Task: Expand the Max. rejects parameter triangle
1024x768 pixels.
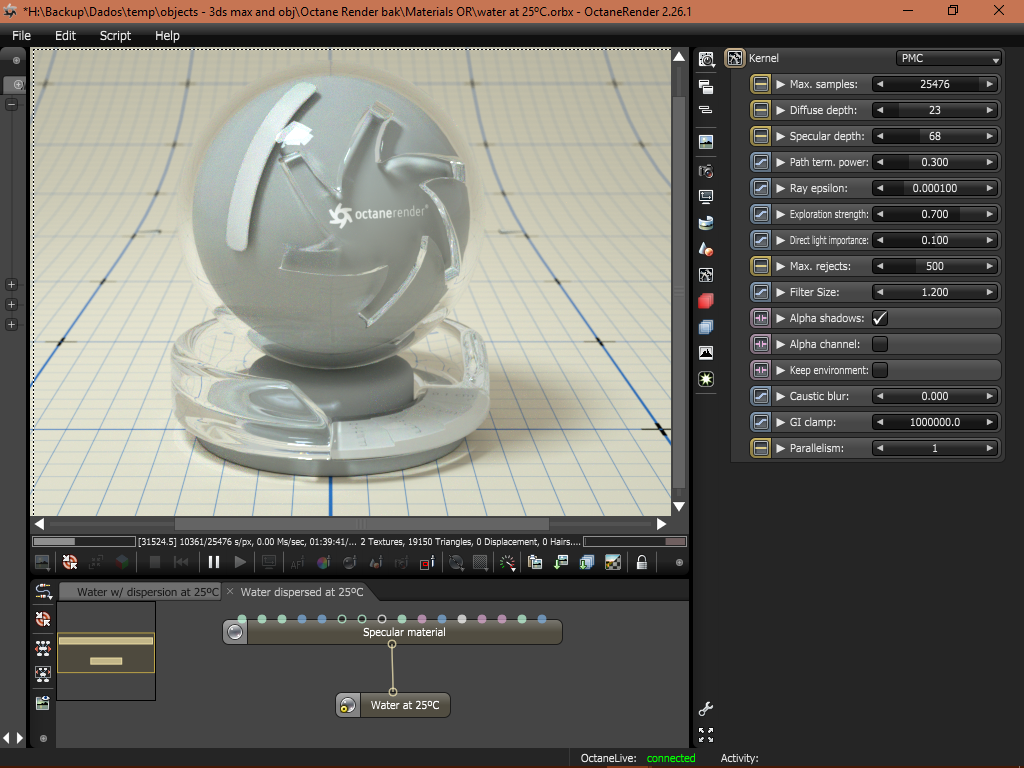Action: click(x=780, y=266)
